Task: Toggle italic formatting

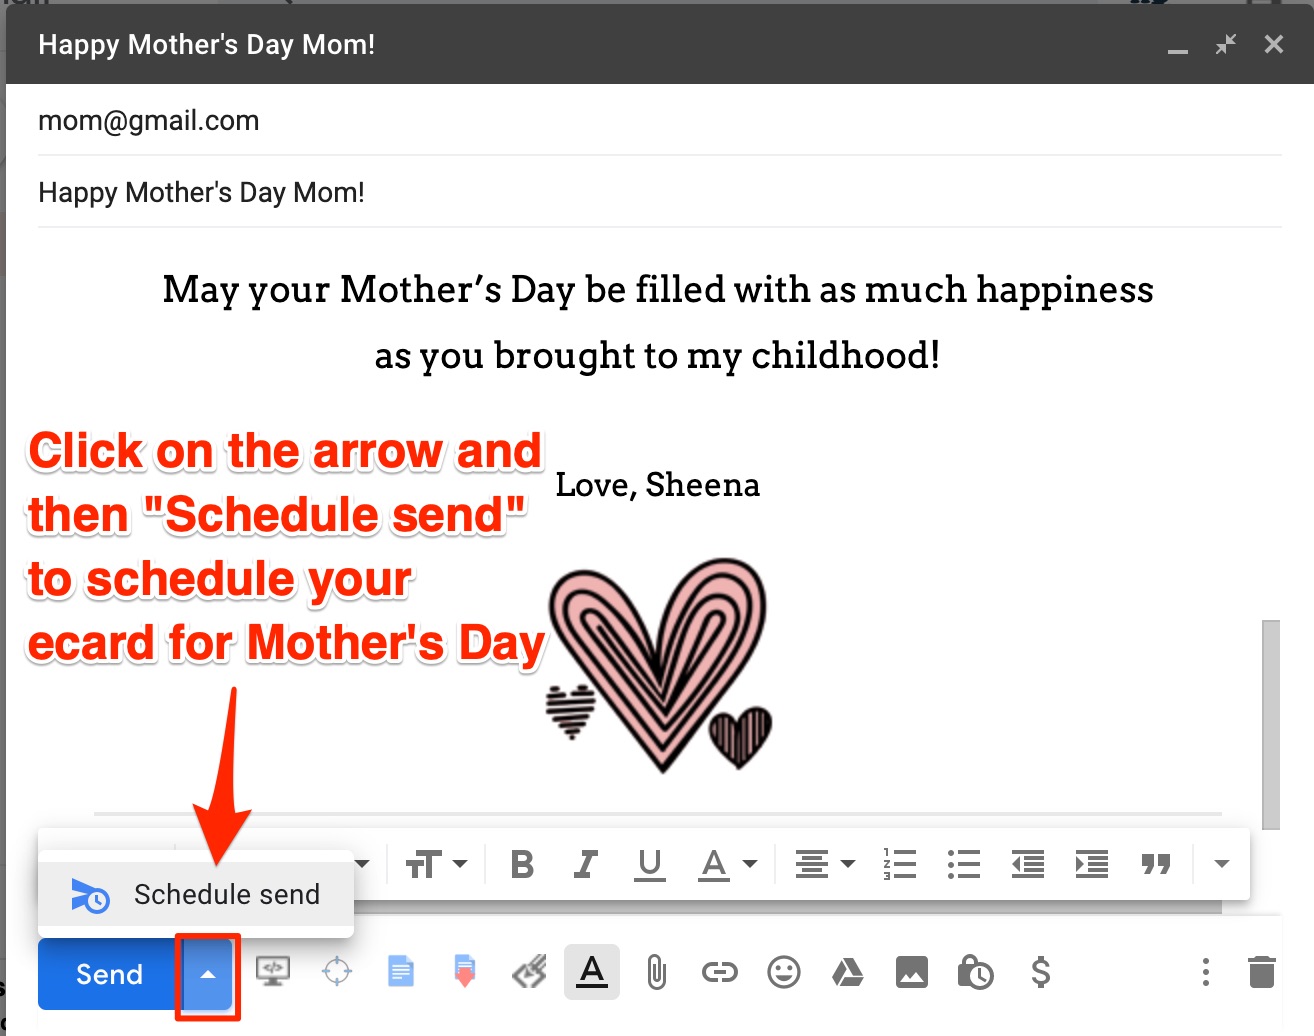Action: point(585,864)
